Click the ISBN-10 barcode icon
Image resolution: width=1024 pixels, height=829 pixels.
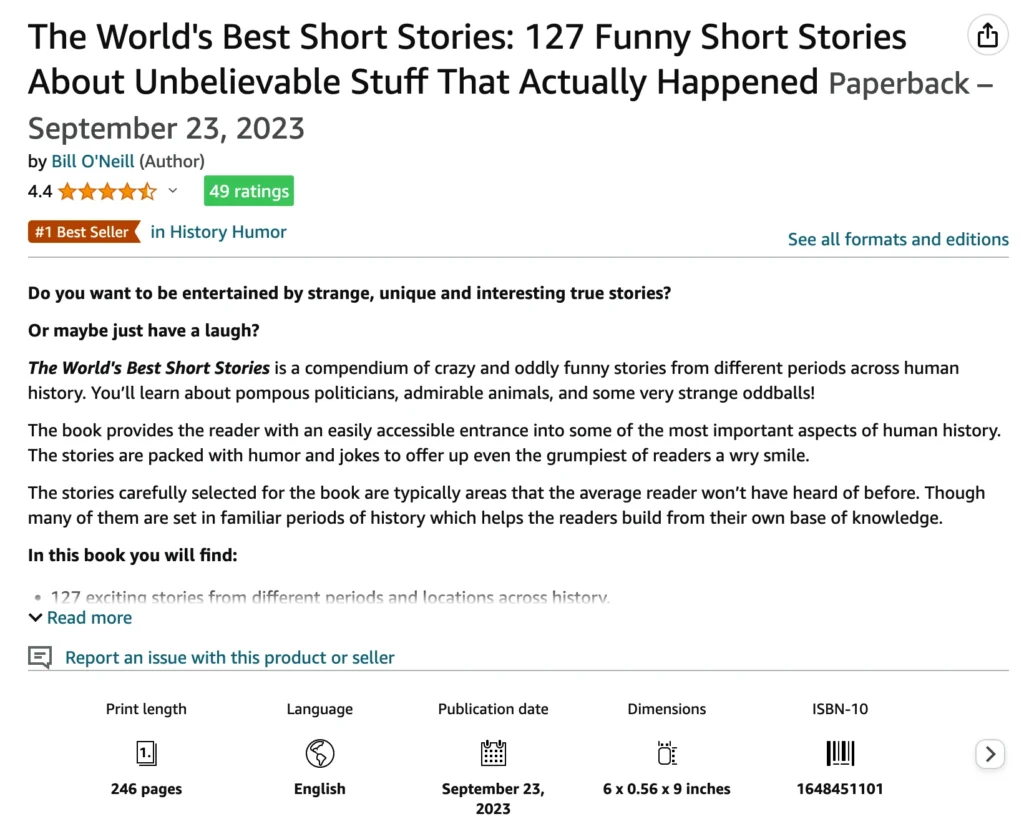[840, 753]
